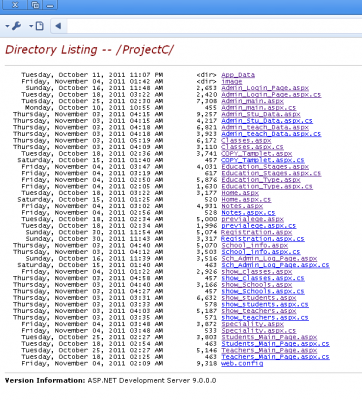The height and width of the screenshot is (400, 362).
Task: Open the page icon dropdown arrow
Action: coord(31,26)
